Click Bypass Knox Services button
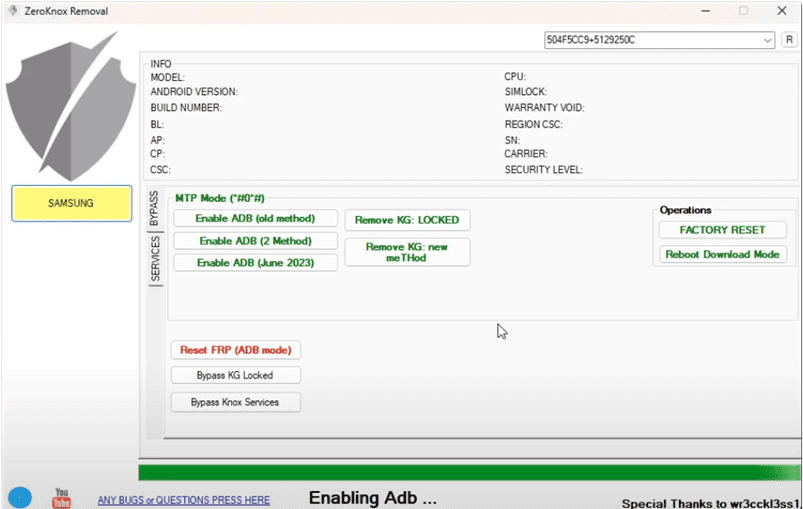803x509 pixels. 235,402
